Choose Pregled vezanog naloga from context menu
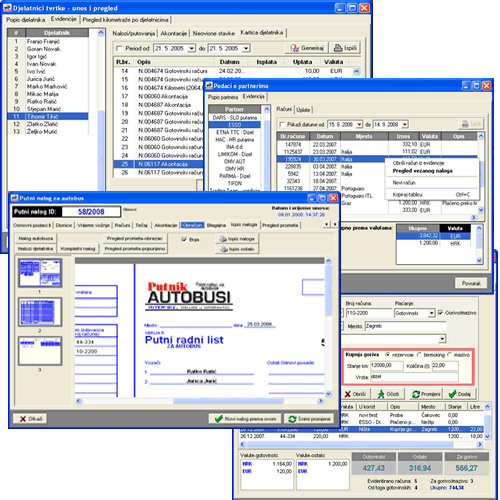 point(422,171)
